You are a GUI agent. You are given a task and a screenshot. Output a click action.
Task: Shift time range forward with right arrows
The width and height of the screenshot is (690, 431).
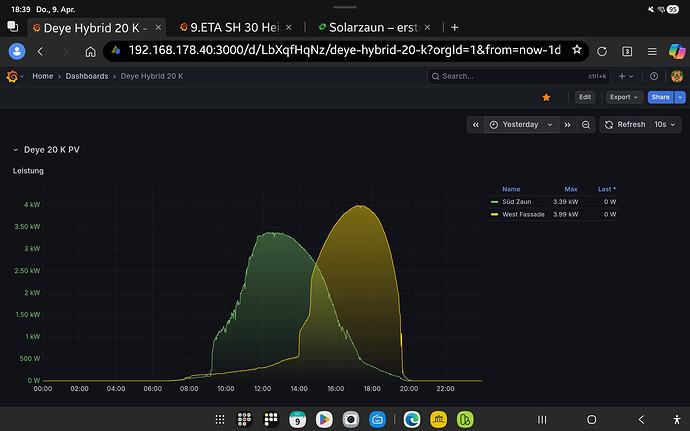tap(567, 124)
